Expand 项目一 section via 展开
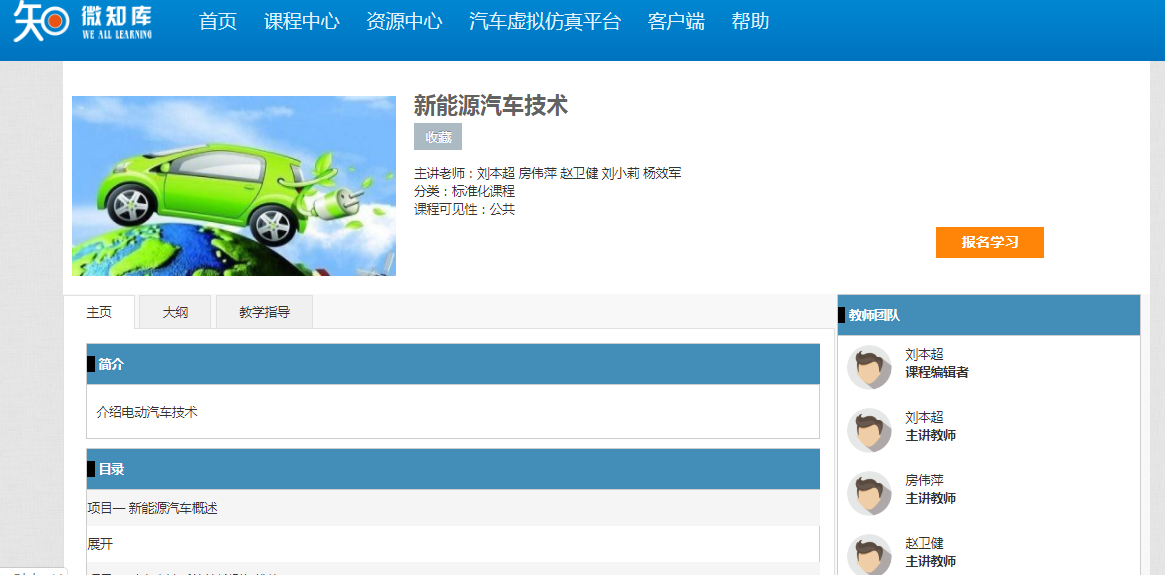This screenshot has width=1165, height=575. click(x=100, y=544)
